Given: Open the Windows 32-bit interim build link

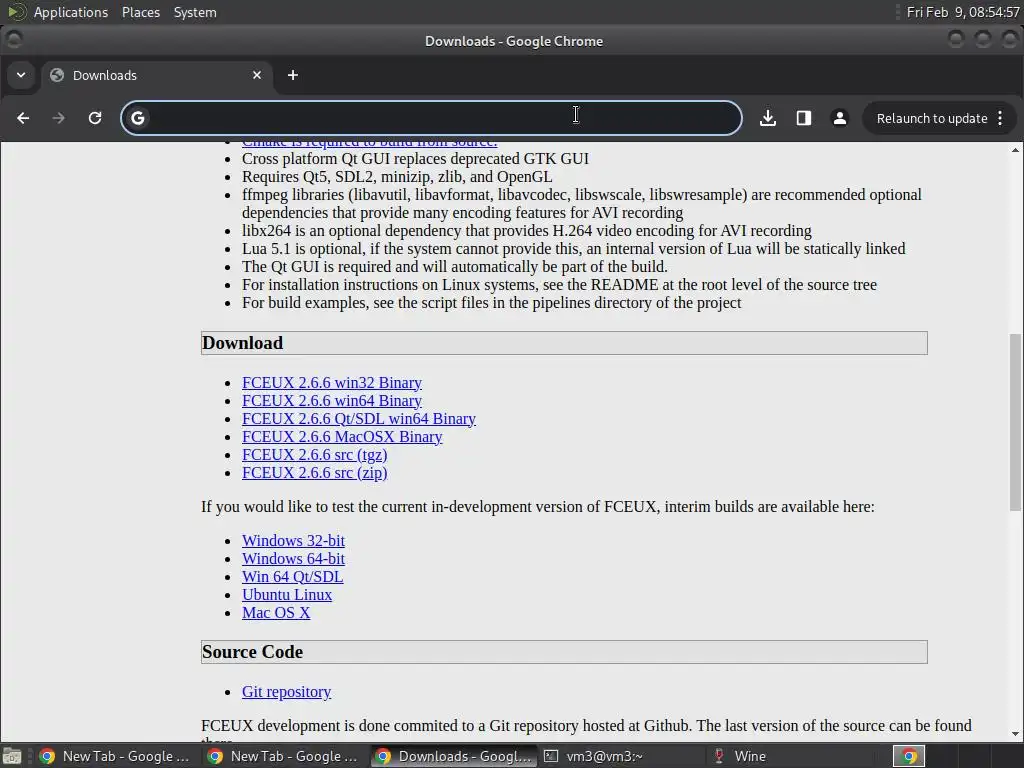Looking at the screenshot, I should 293,541.
